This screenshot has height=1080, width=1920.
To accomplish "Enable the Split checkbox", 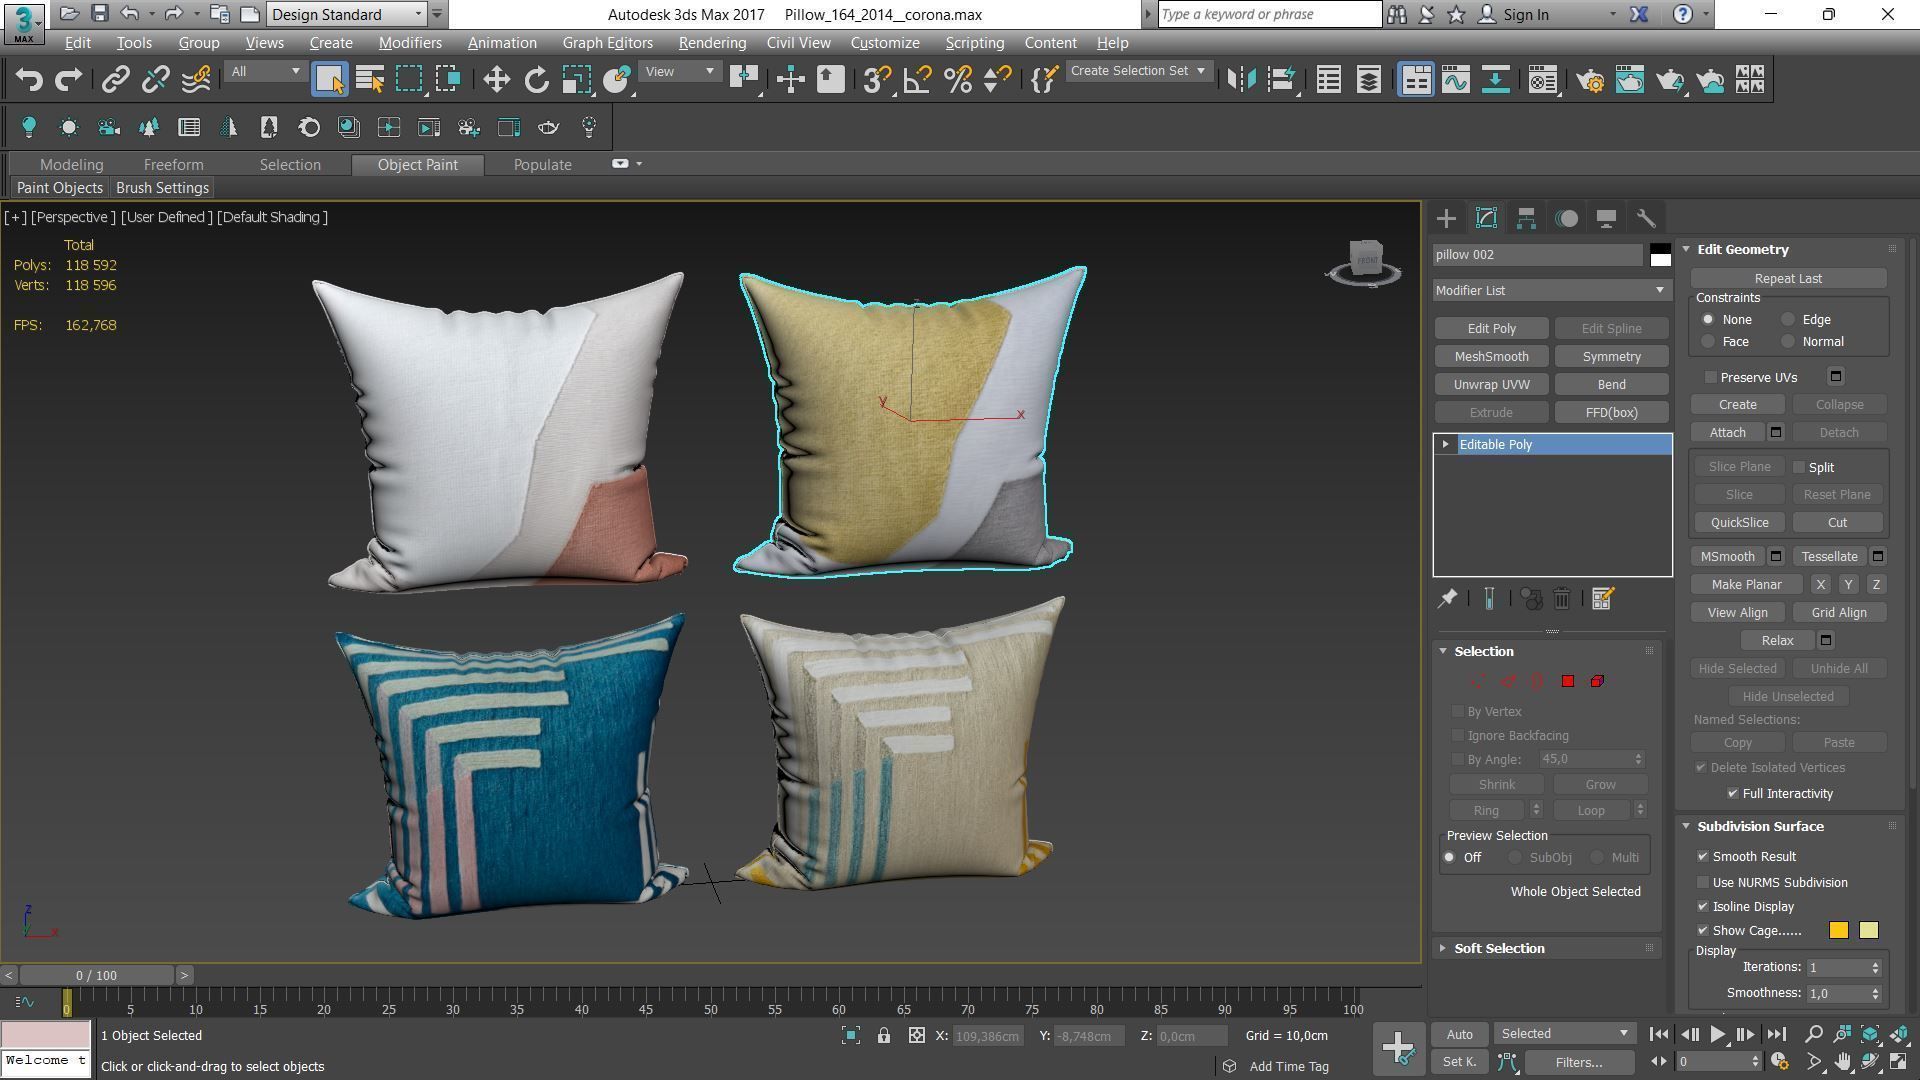I will point(1799,468).
